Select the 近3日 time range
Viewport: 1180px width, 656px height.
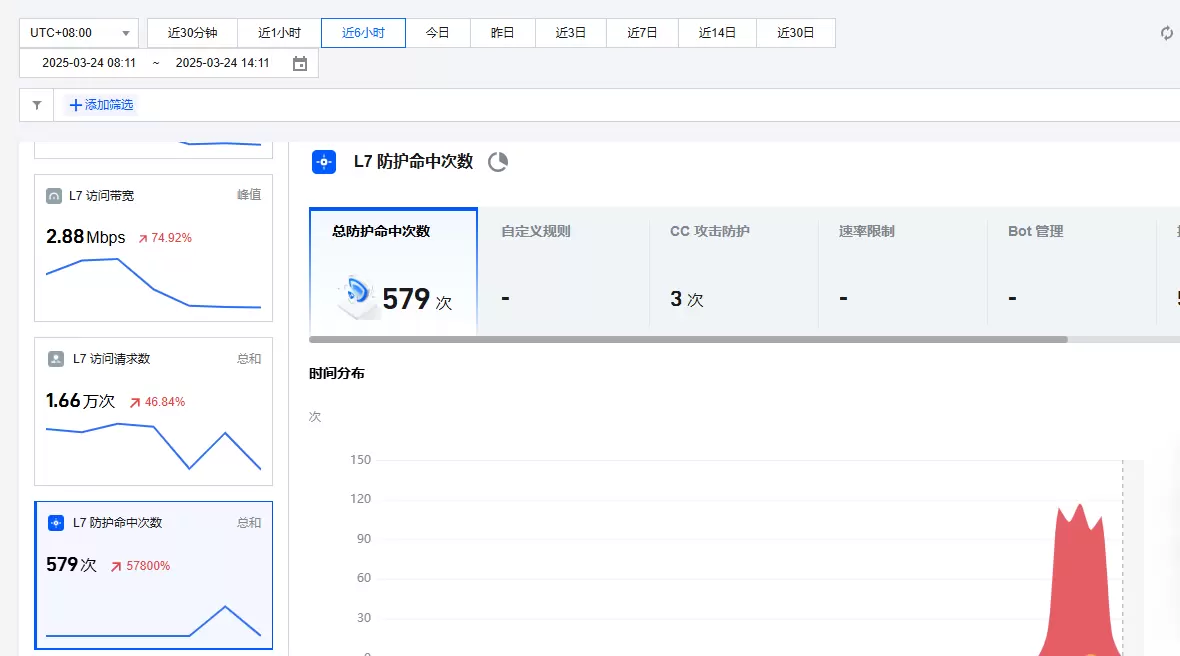570,33
